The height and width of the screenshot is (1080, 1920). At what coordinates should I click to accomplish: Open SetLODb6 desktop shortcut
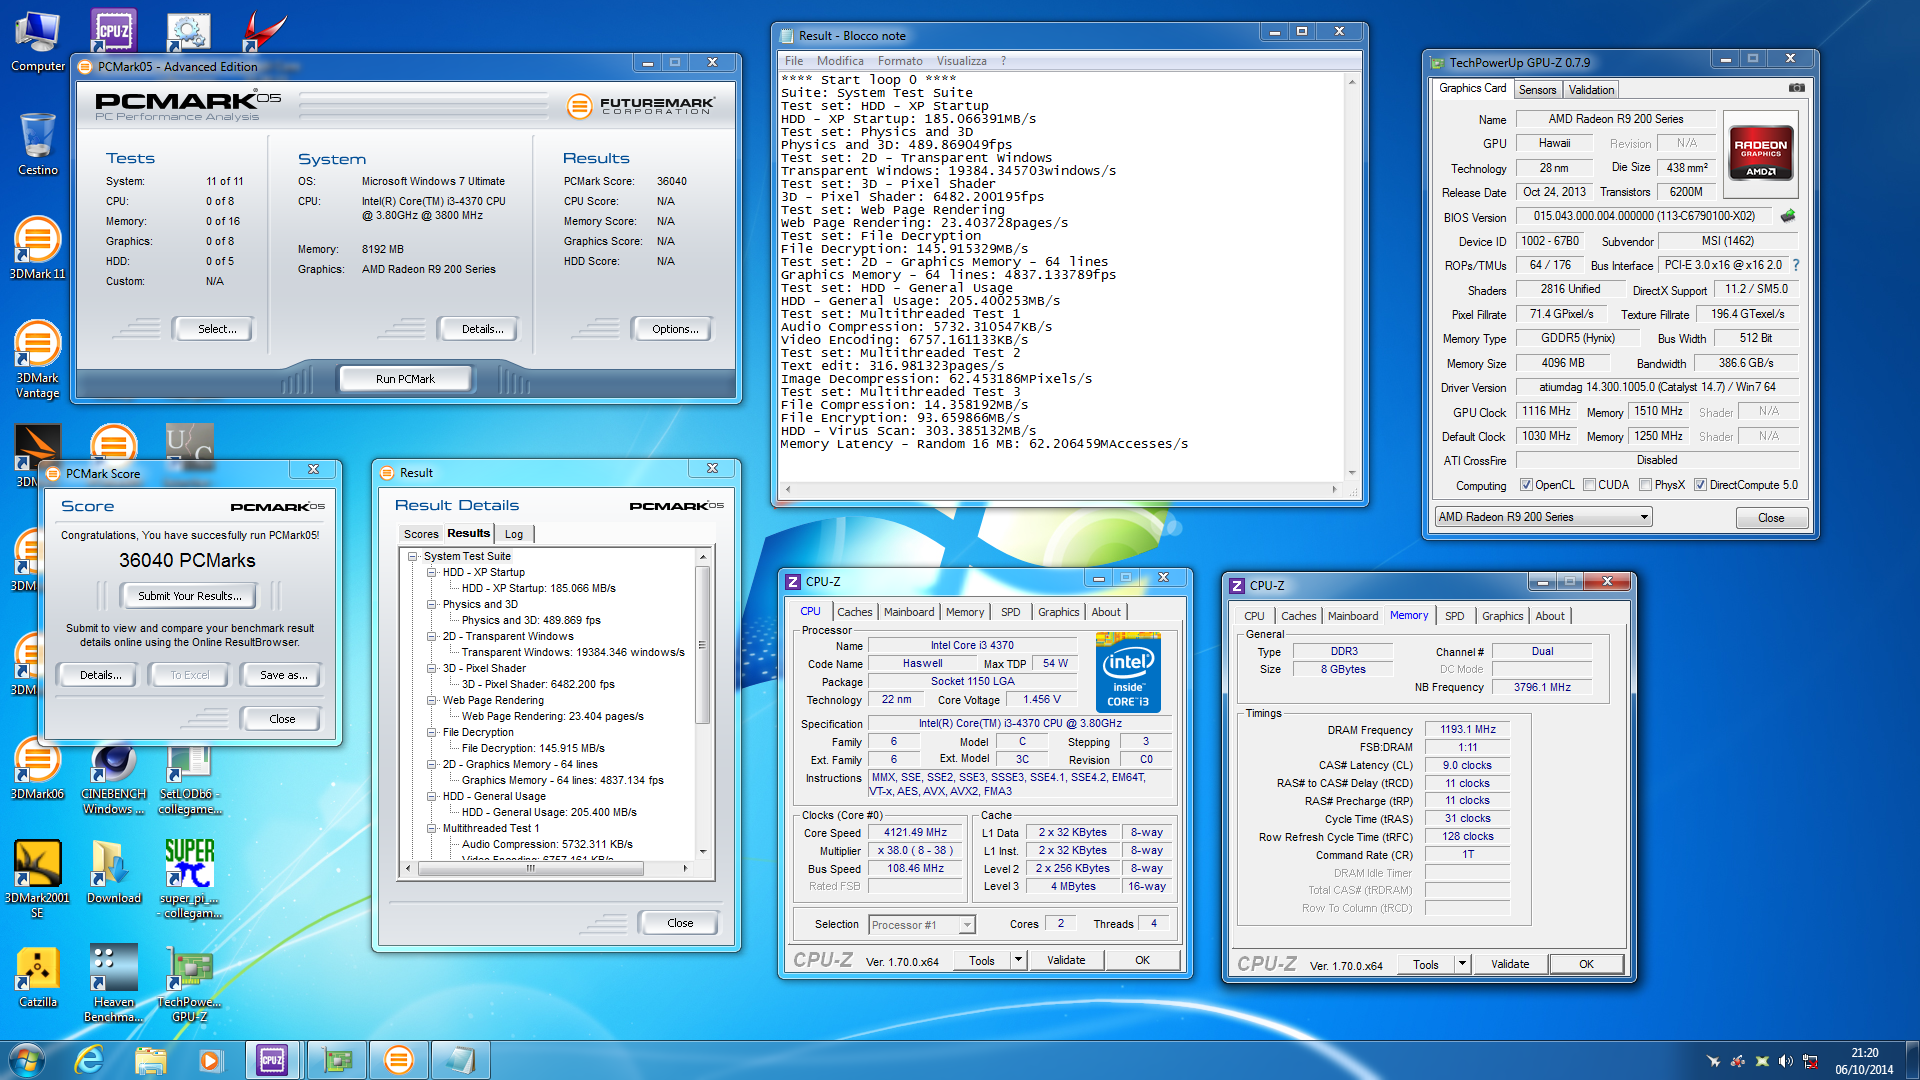(189, 776)
